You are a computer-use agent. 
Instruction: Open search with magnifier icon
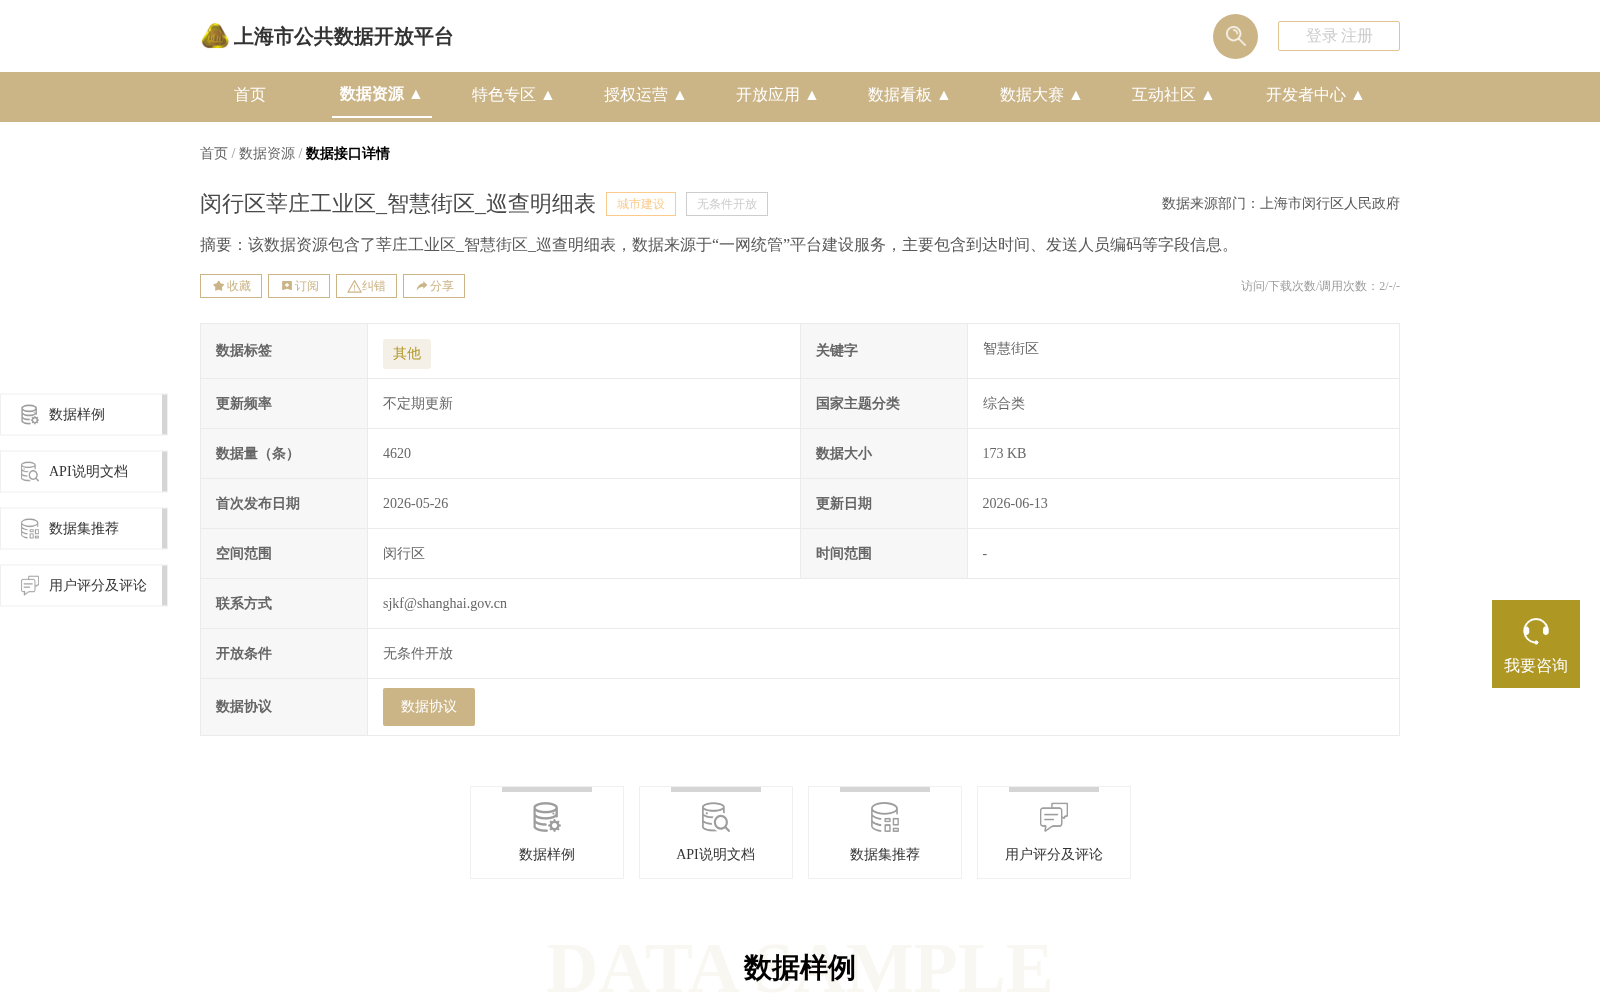point(1235,36)
